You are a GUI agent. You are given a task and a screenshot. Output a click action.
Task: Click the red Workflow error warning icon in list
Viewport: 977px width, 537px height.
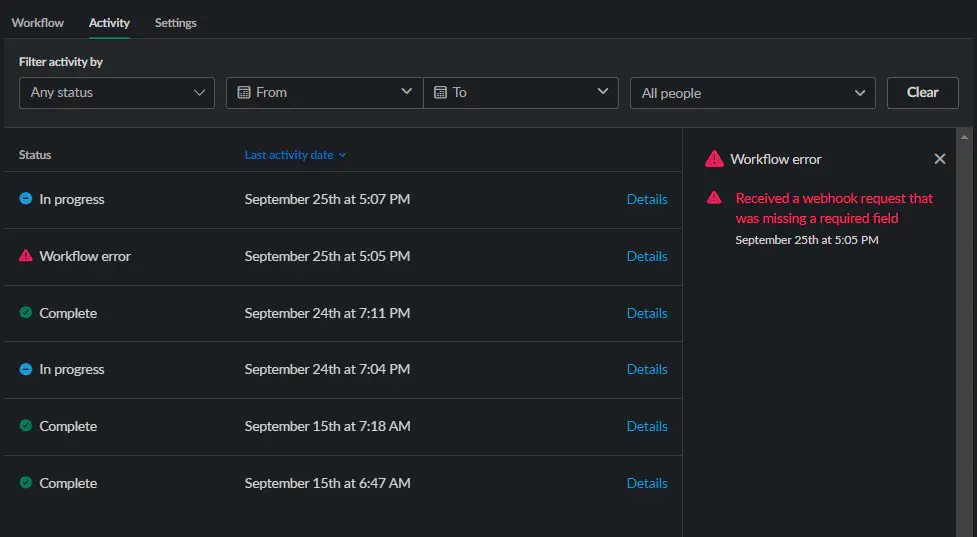click(x=26, y=256)
